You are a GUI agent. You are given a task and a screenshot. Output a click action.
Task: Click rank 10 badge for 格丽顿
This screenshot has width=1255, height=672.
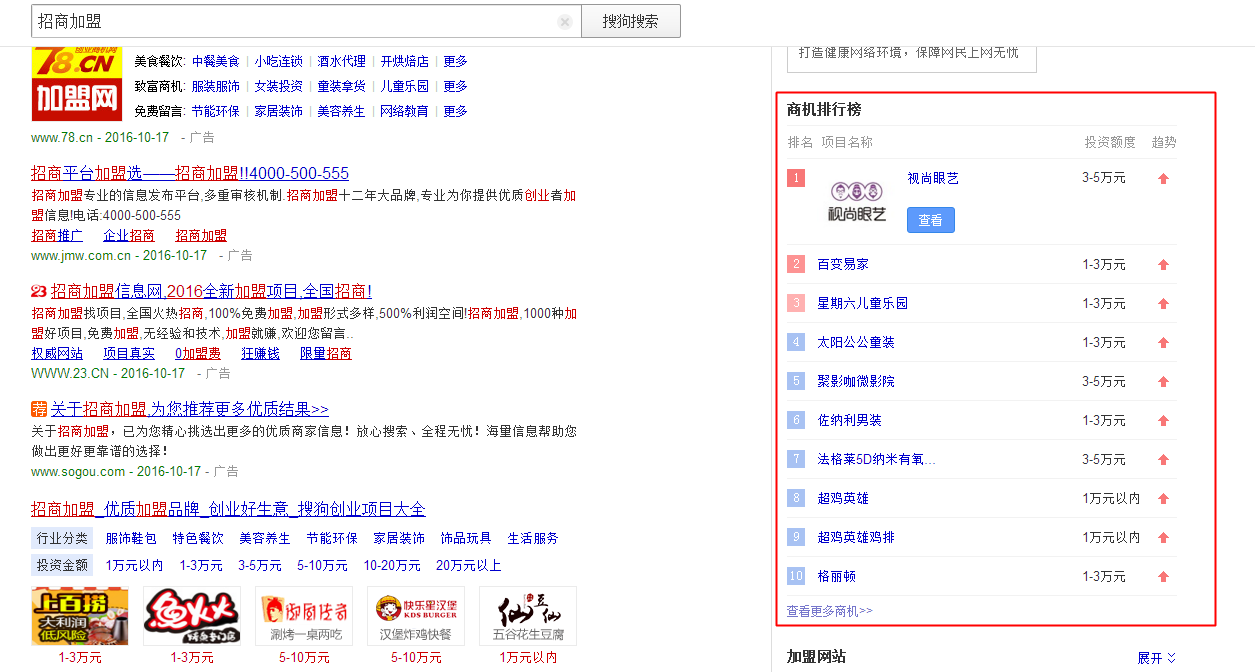[x=796, y=576]
